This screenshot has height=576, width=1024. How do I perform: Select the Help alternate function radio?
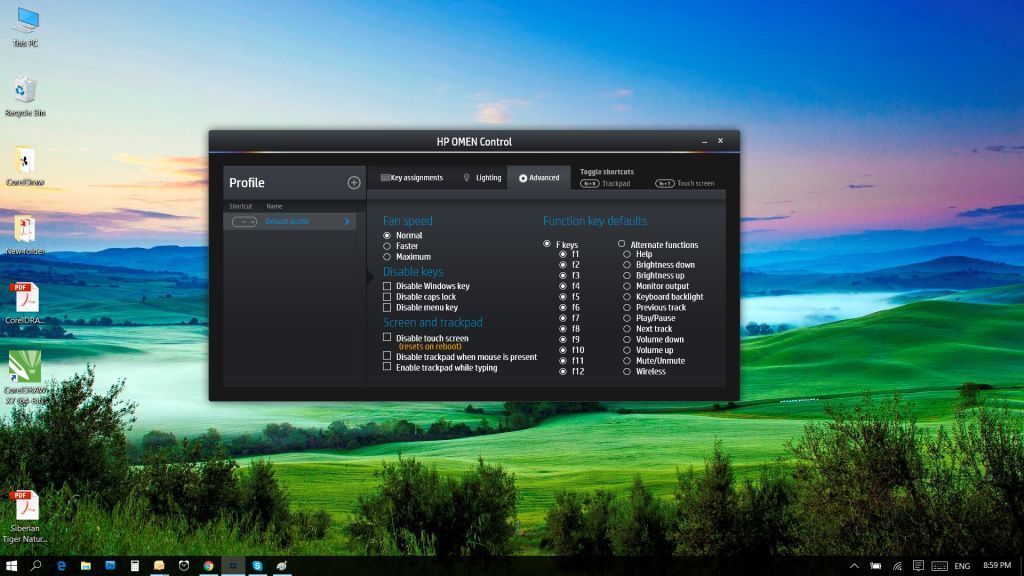click(627, 255)
